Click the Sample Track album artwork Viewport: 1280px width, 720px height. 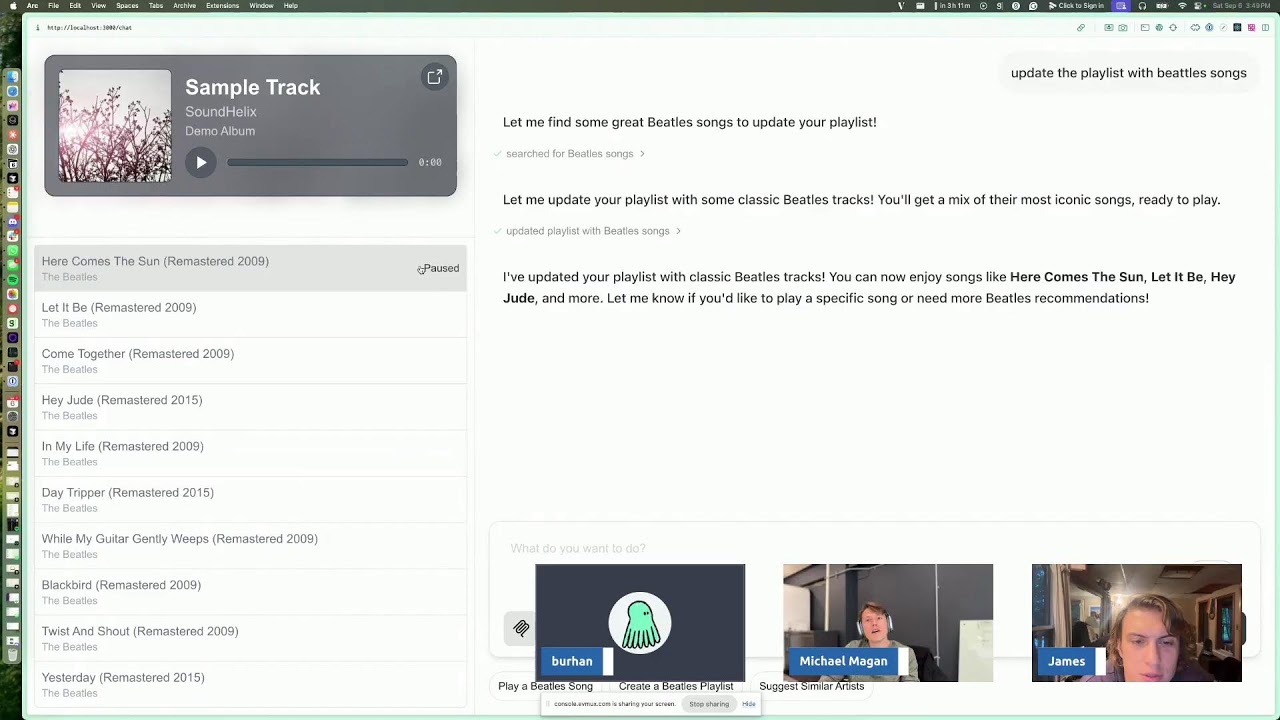115,125
